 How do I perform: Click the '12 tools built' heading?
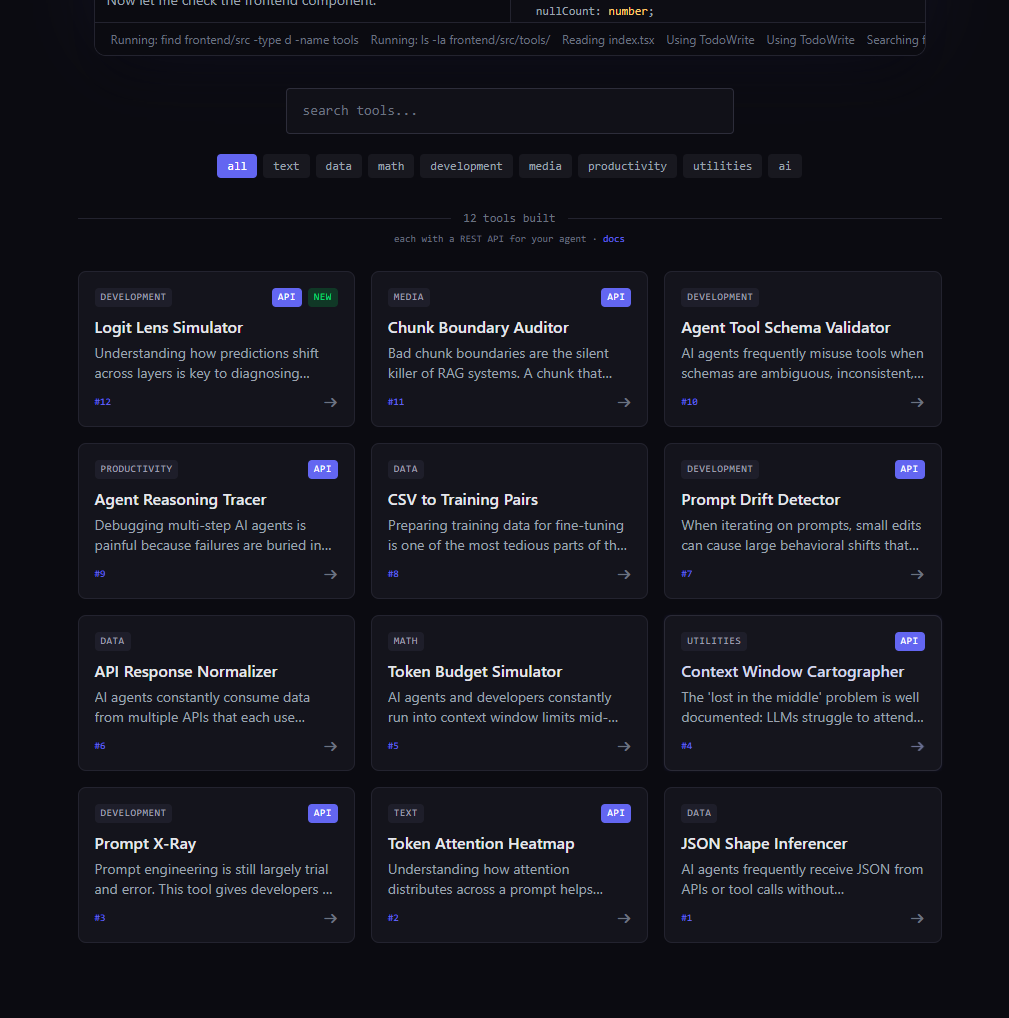coord(509,218)
